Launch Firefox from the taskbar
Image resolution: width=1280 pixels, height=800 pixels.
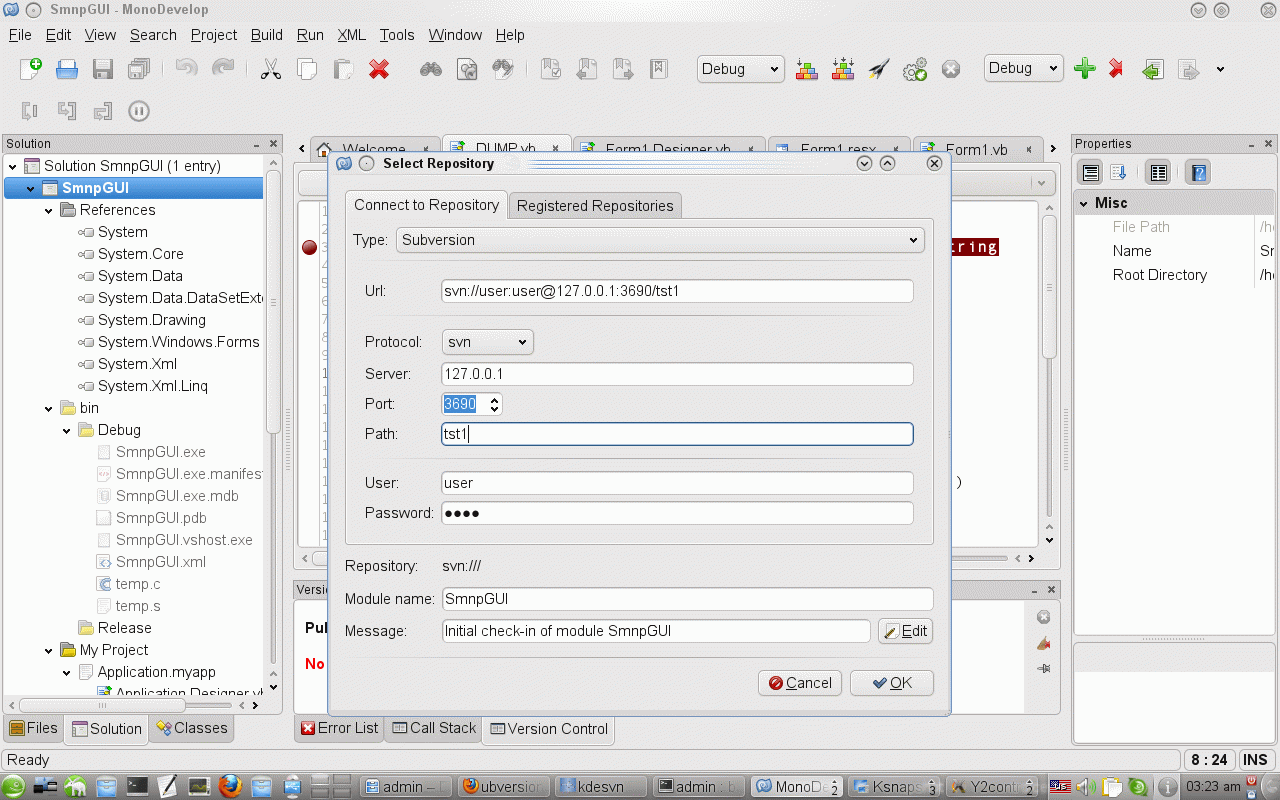pos(230,786)
